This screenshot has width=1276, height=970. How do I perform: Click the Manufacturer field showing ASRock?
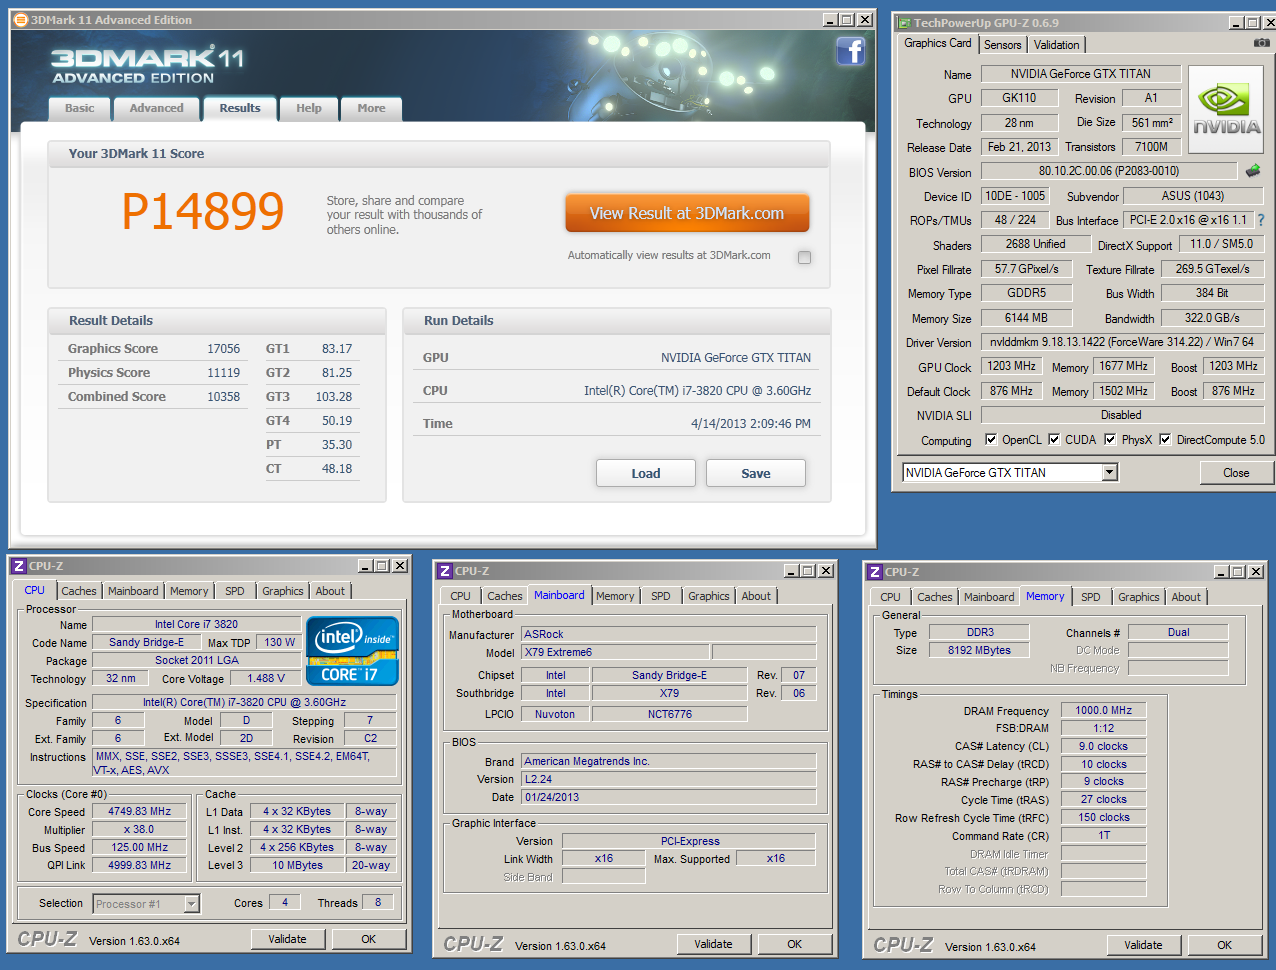669,634
